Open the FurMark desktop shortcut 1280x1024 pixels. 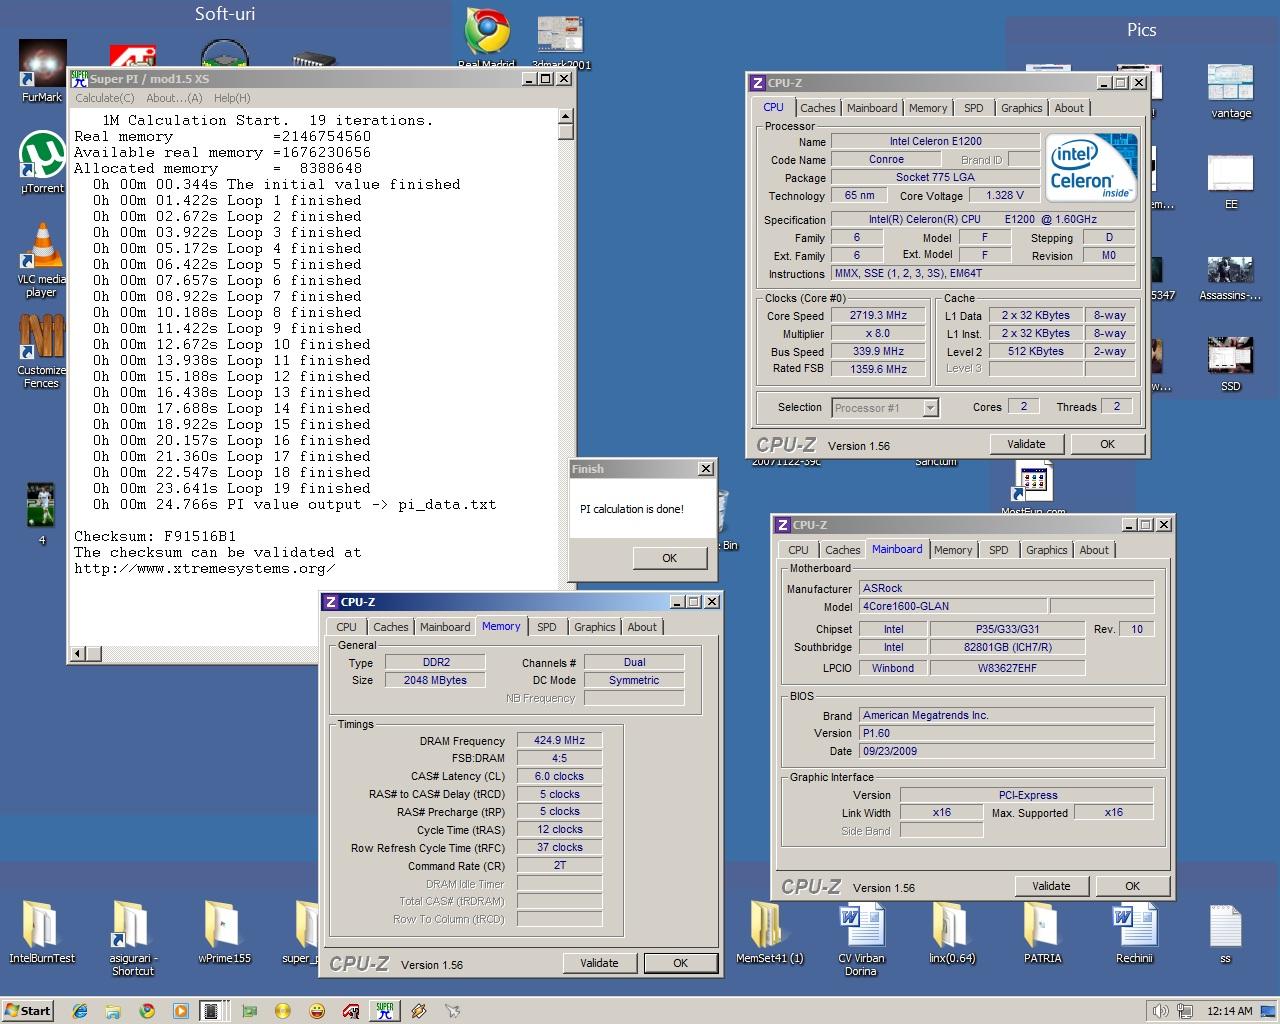(42, 72)
